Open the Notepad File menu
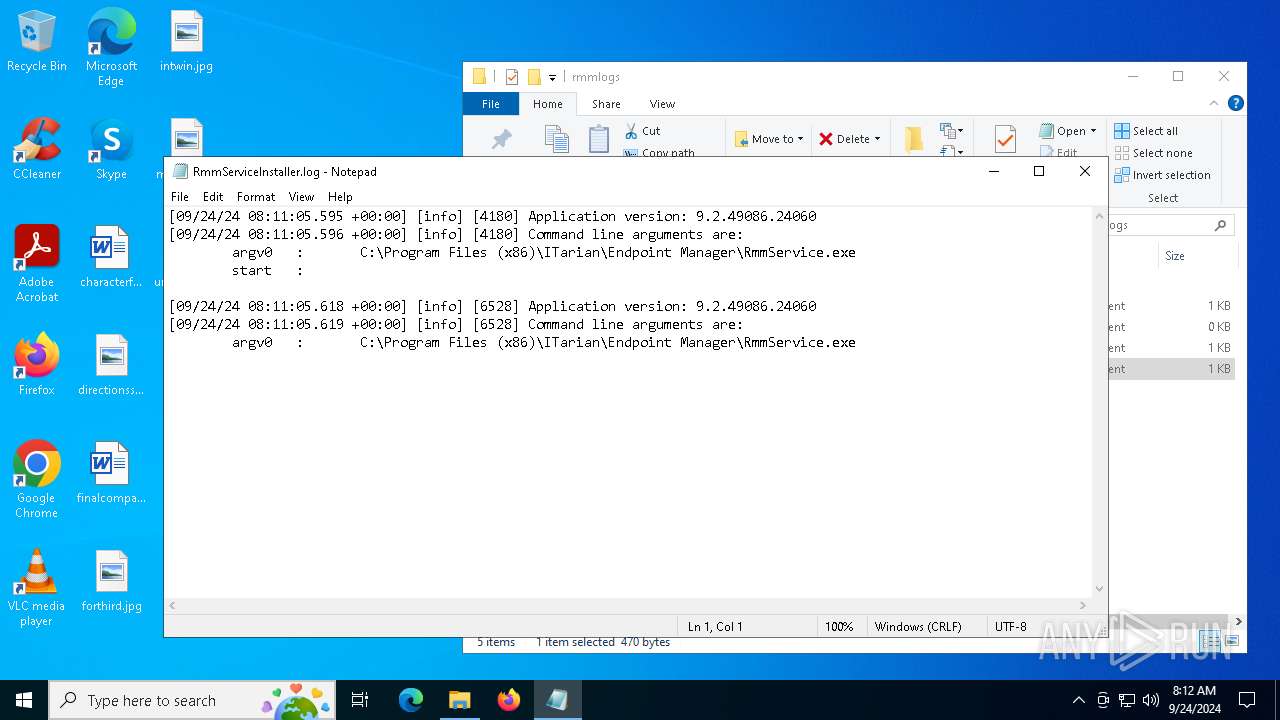Screen dimensions: 1280x720 tap(180, 197)
